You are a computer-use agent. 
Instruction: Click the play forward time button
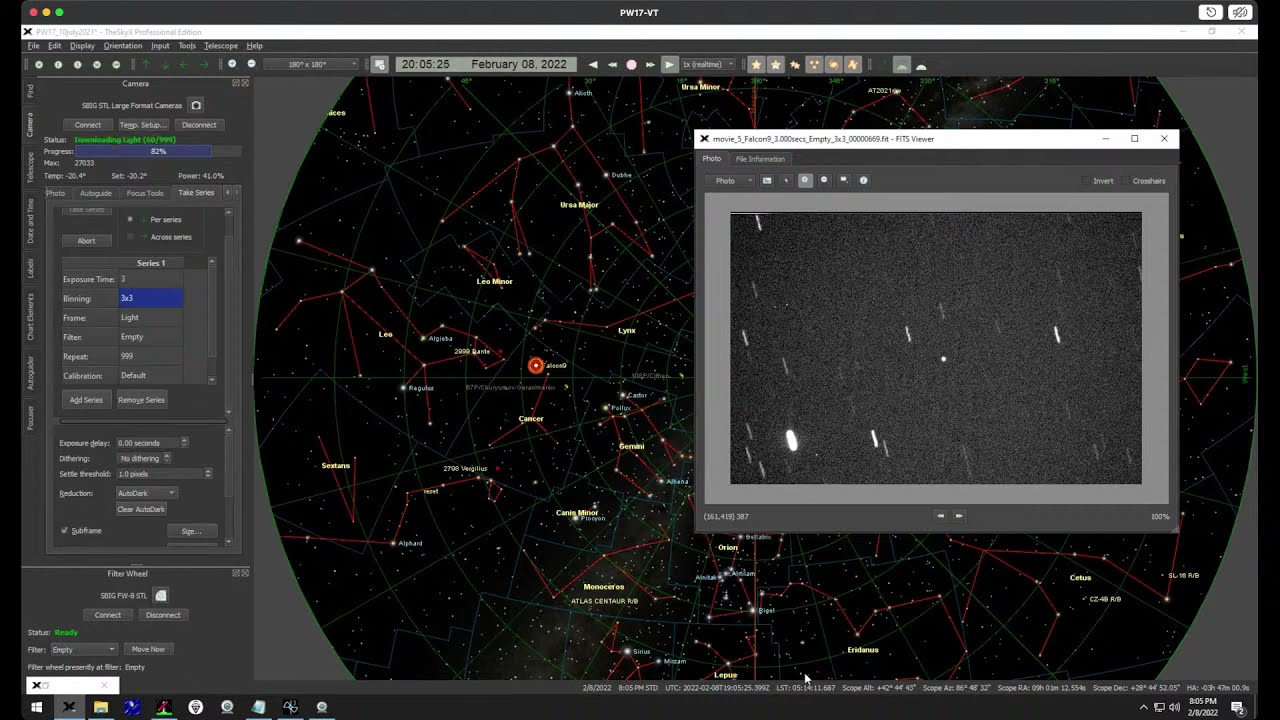click(670, 64)
